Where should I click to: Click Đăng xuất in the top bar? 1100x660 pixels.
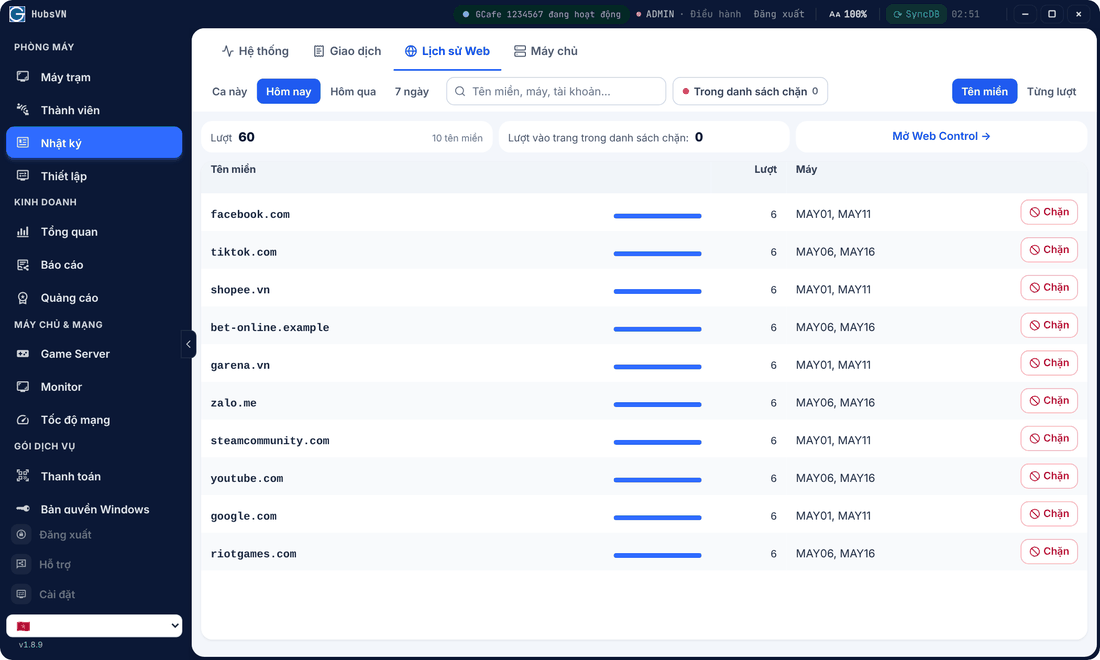[x=779, y=14]
